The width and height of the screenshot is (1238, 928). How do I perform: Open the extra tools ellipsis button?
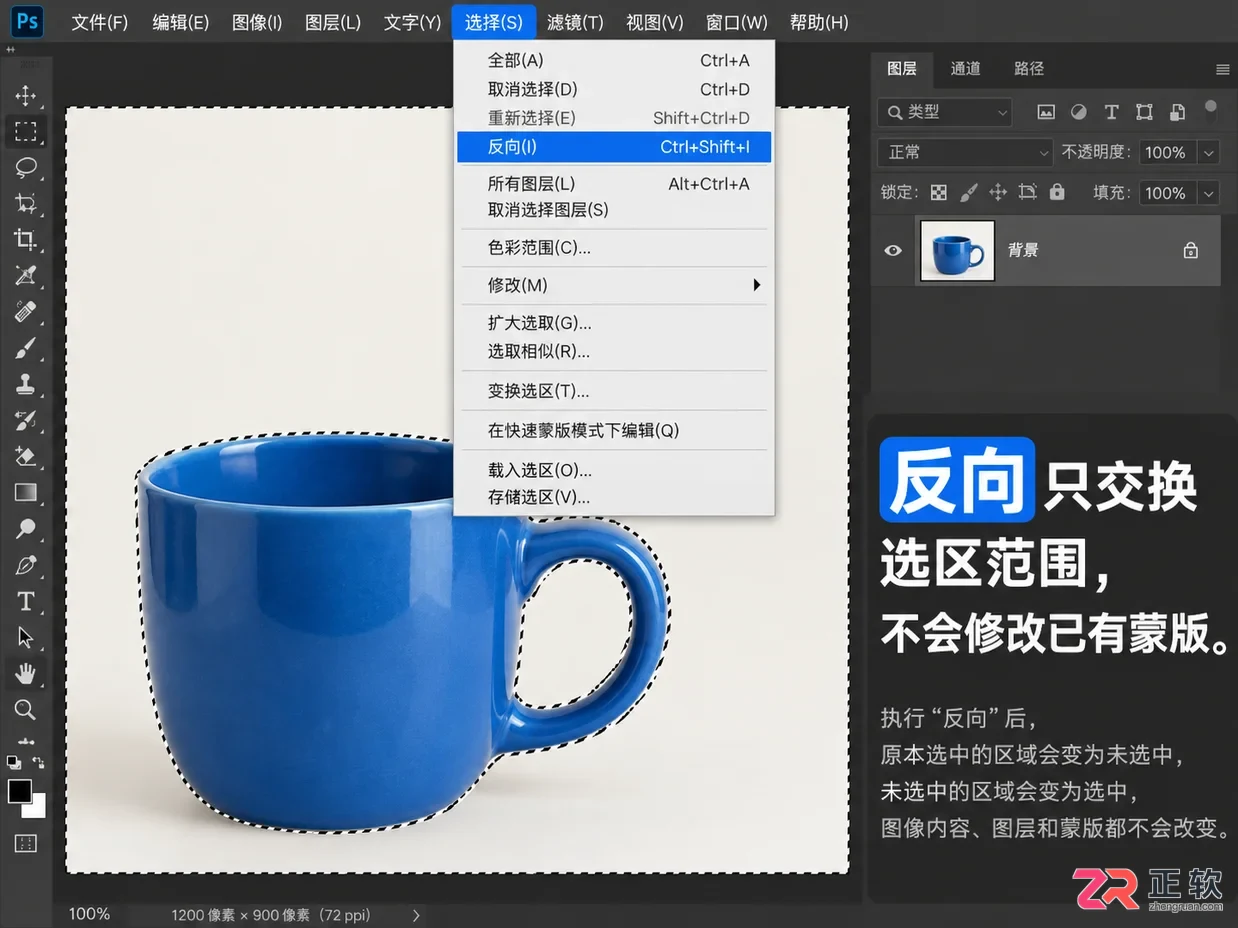26,741
